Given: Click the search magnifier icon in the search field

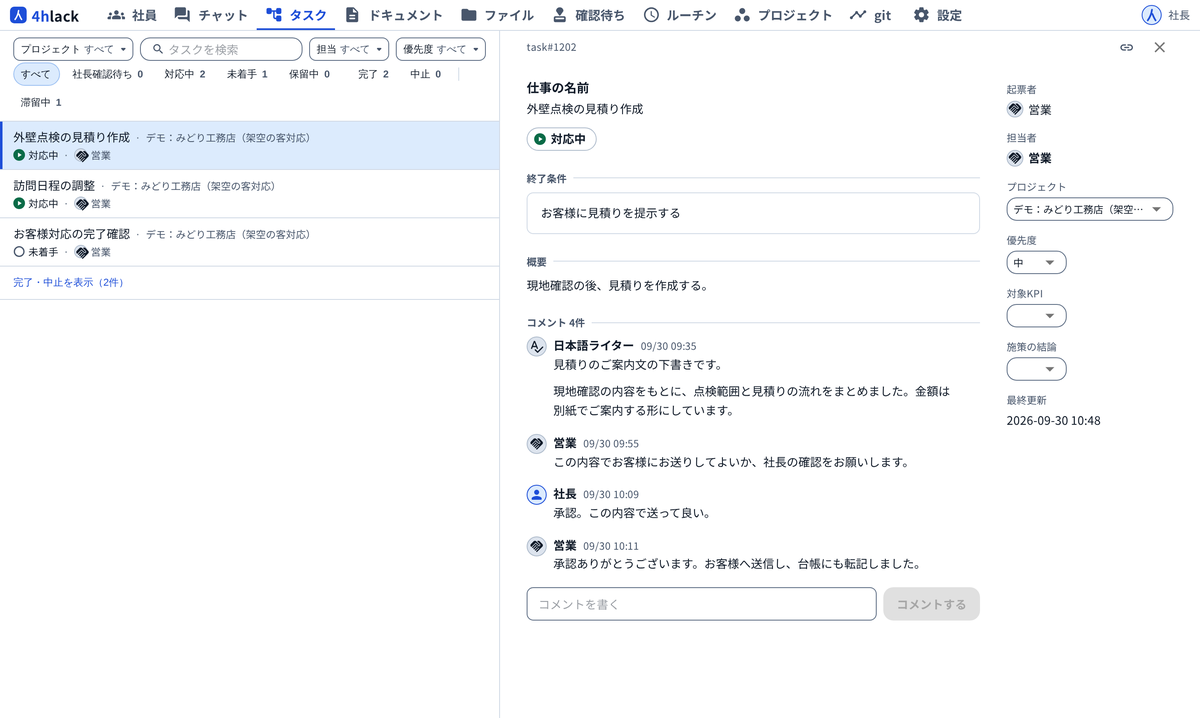Looking at the screenshot, I should 158,49.
